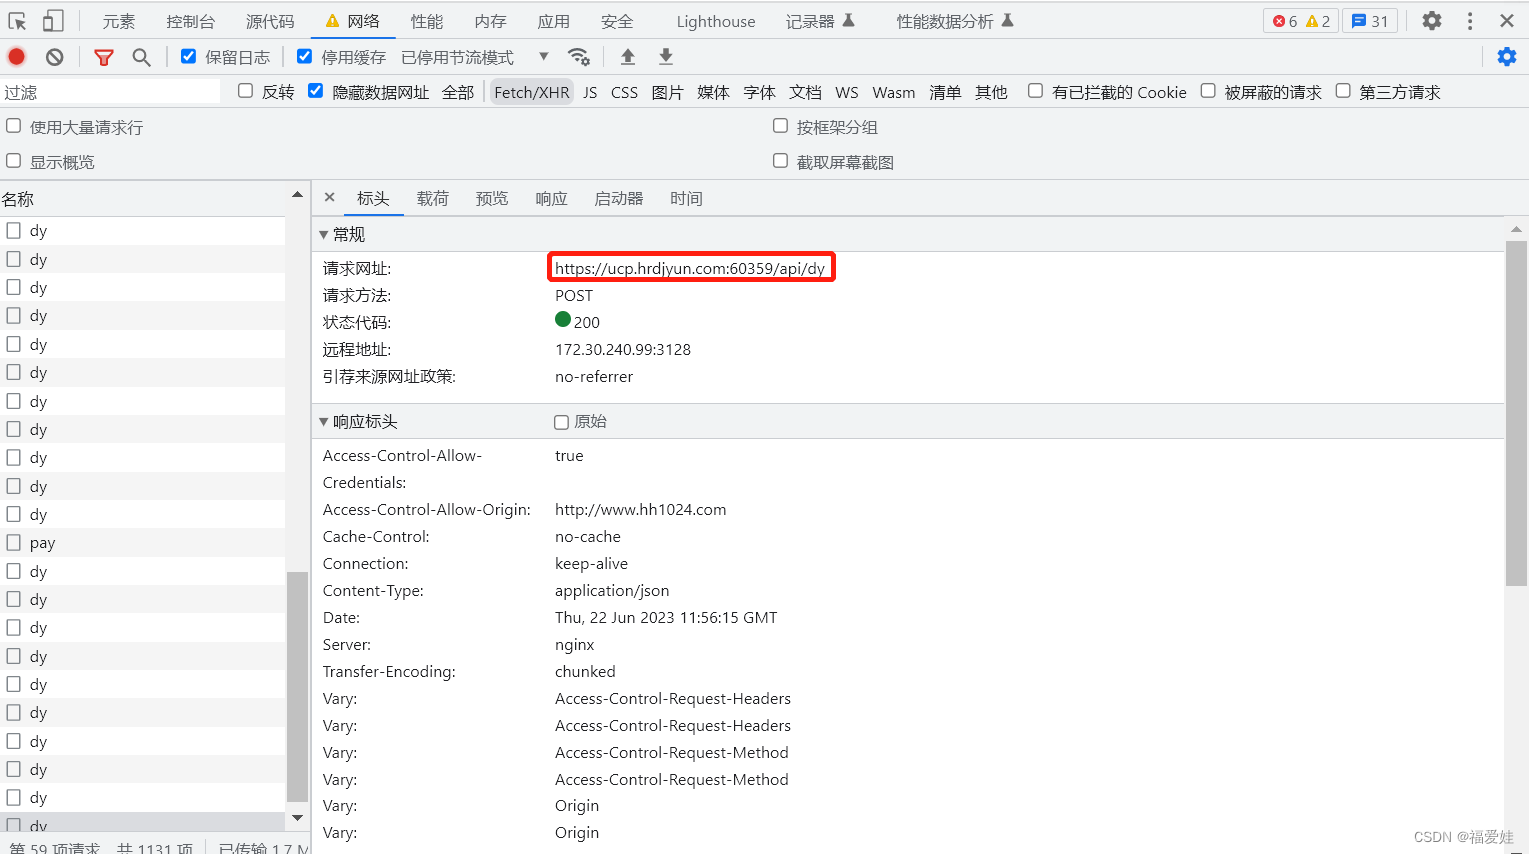Activate the inspect element tool
Screen dimensions: 1529x854
click(16, 20)
